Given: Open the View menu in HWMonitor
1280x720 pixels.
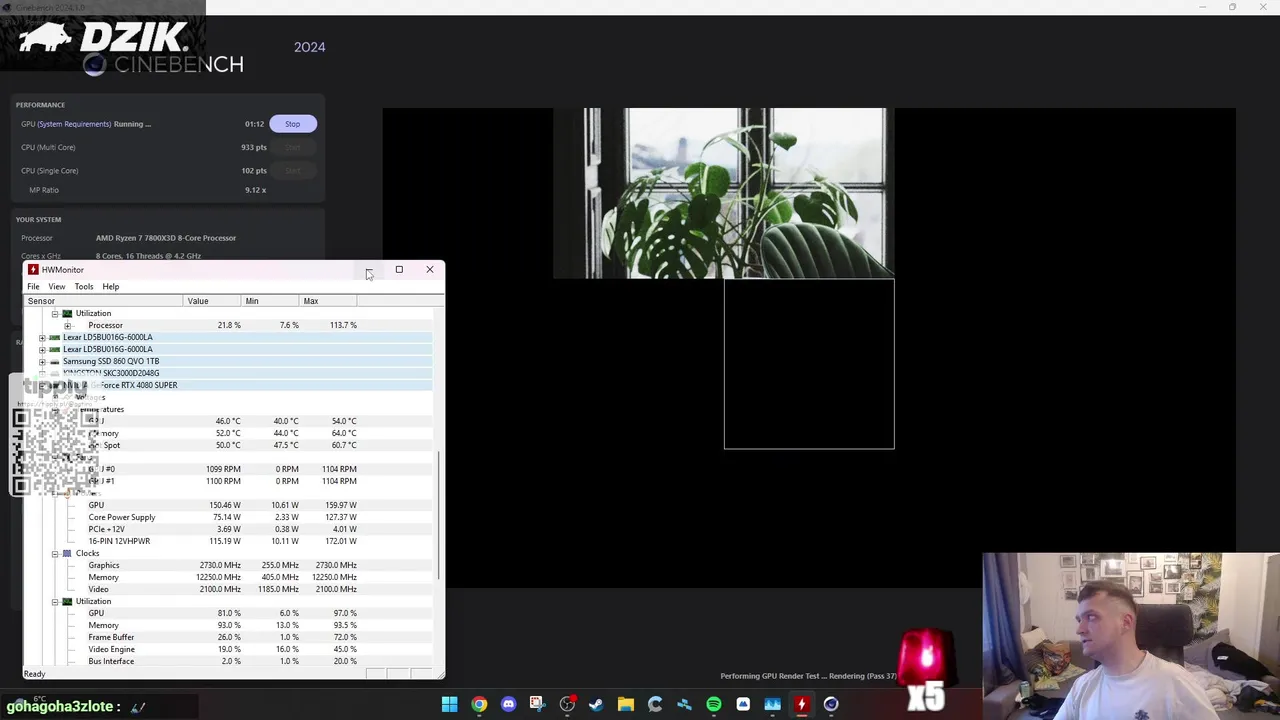Looking at the screenshot, I should [x=57, y=287].
